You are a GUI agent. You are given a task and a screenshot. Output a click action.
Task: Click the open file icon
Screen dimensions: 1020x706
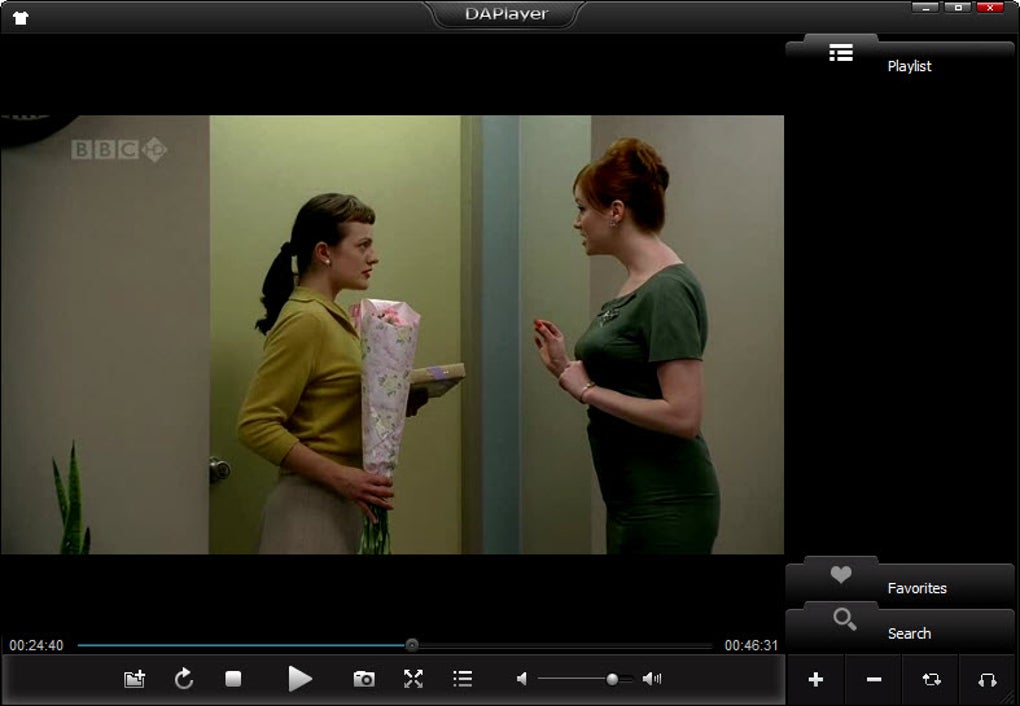(134, 679)
